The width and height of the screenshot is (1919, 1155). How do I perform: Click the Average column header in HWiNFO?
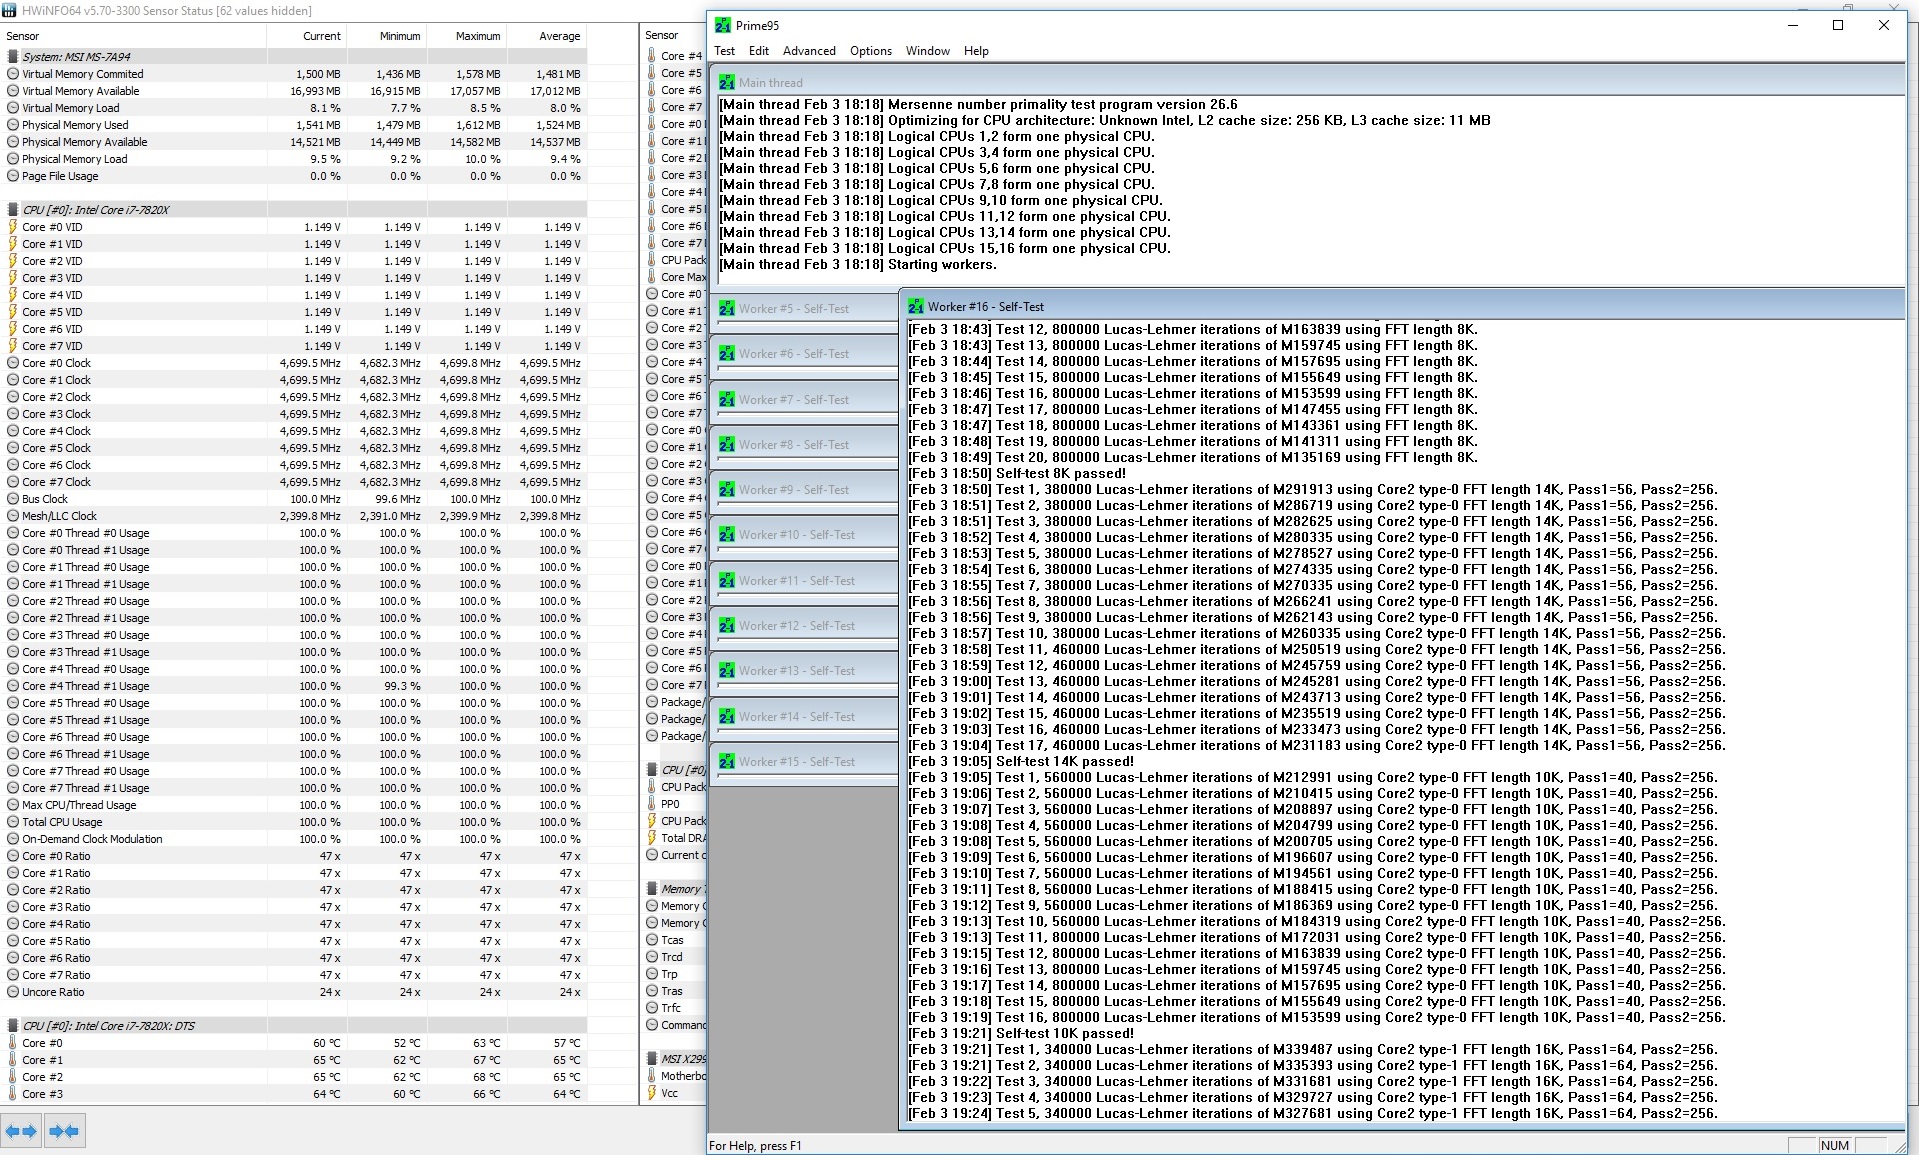(x=547, y=36)
